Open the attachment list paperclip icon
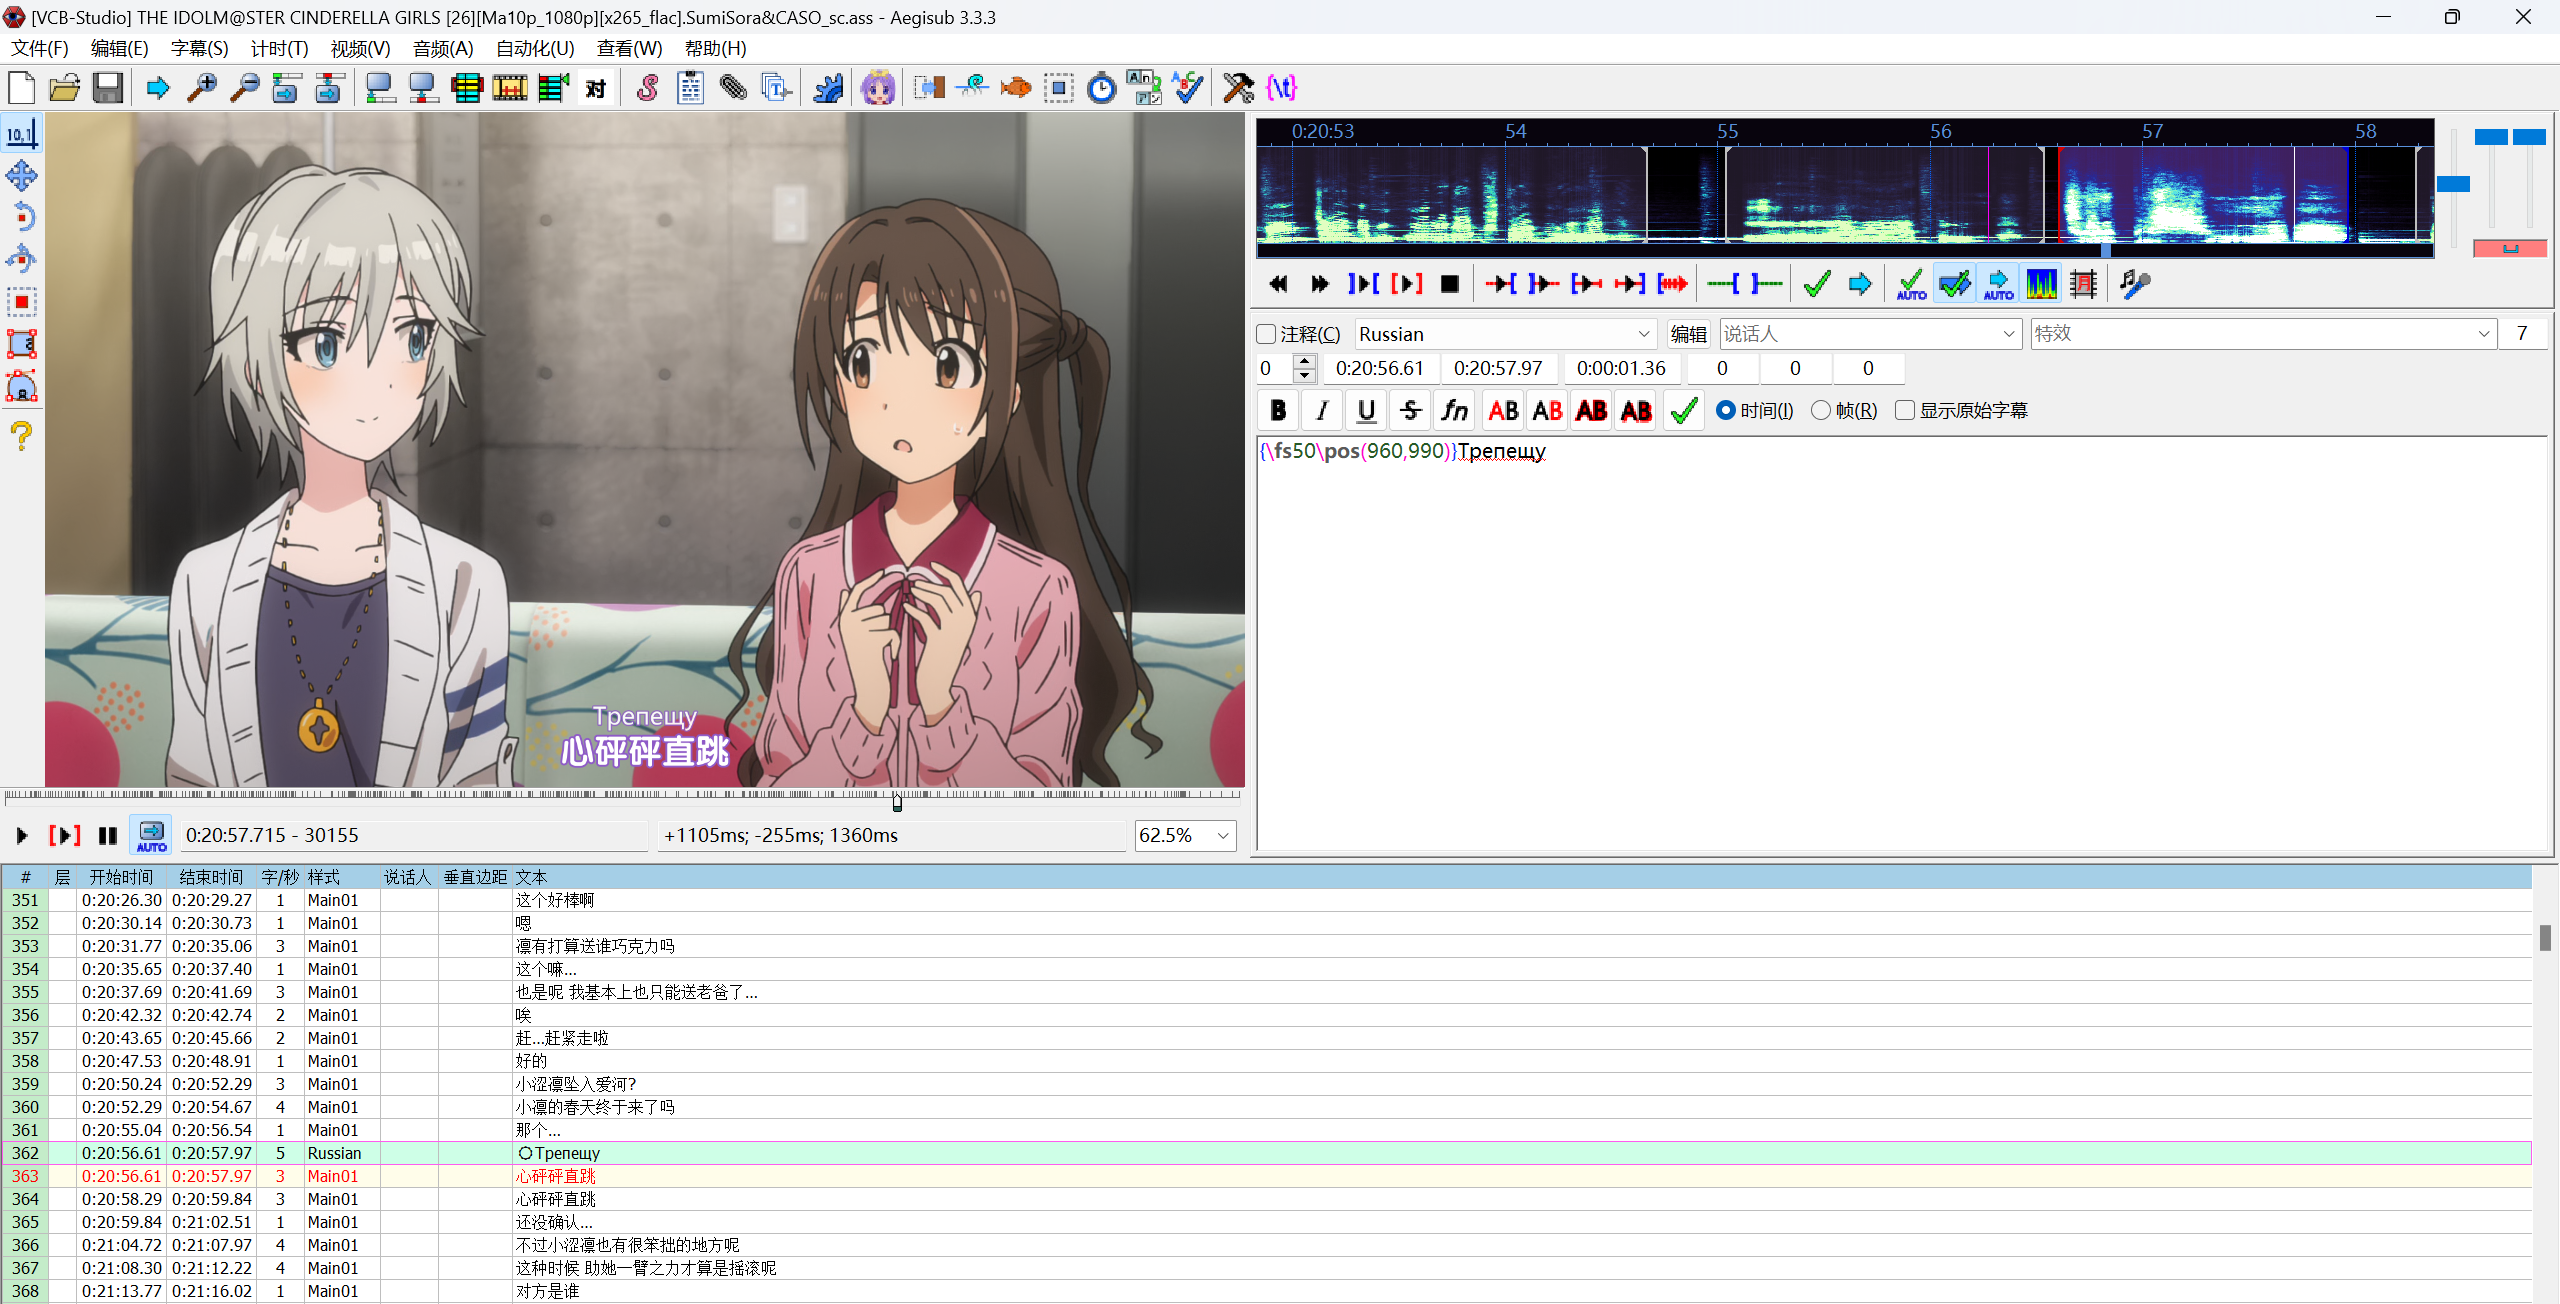 pyautogui.click(x=733, y=88)
